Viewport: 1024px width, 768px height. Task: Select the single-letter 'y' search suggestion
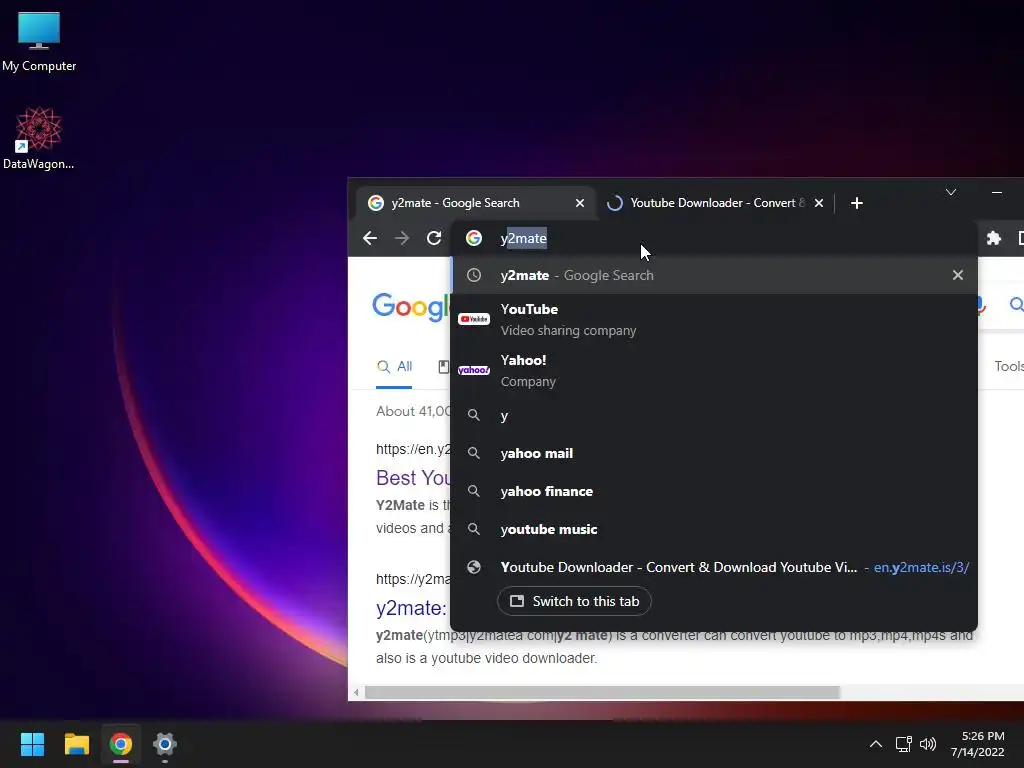point(714,415)
